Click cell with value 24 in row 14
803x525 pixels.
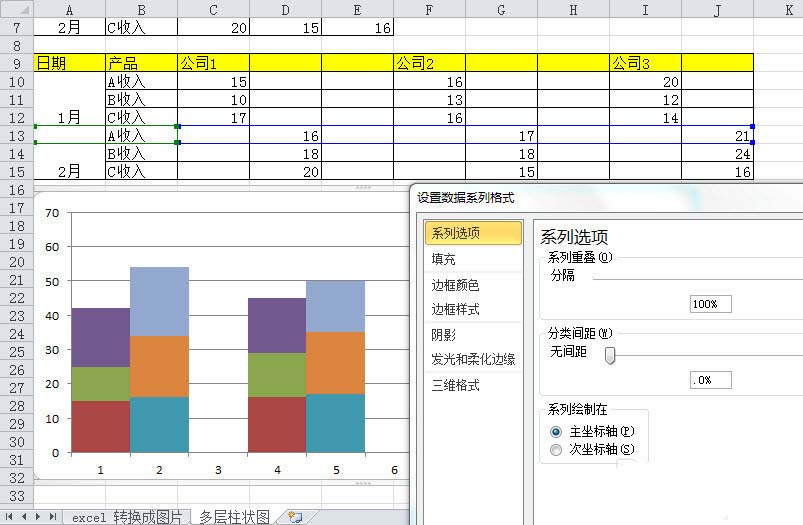point(717,153)
